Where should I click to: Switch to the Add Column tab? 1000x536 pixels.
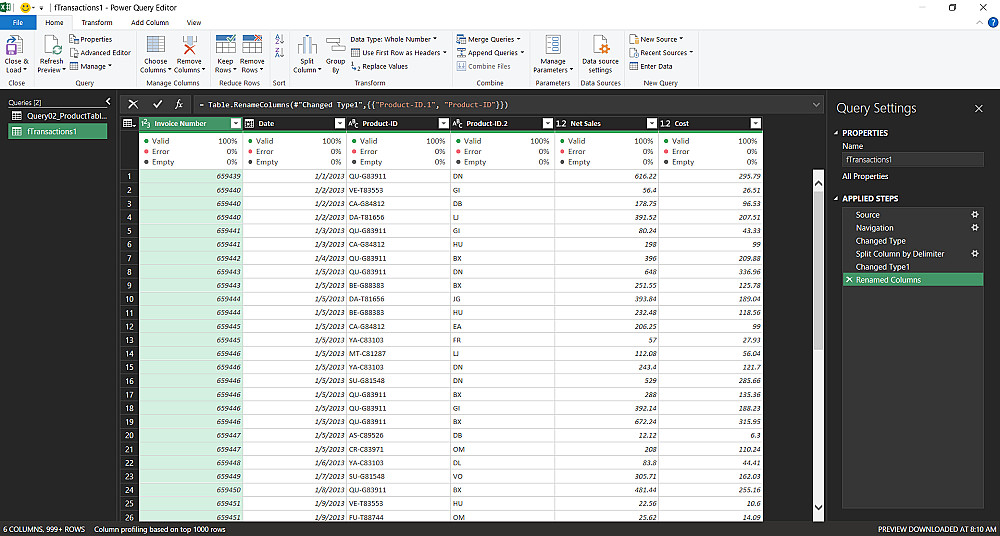[x=150, y=22]
